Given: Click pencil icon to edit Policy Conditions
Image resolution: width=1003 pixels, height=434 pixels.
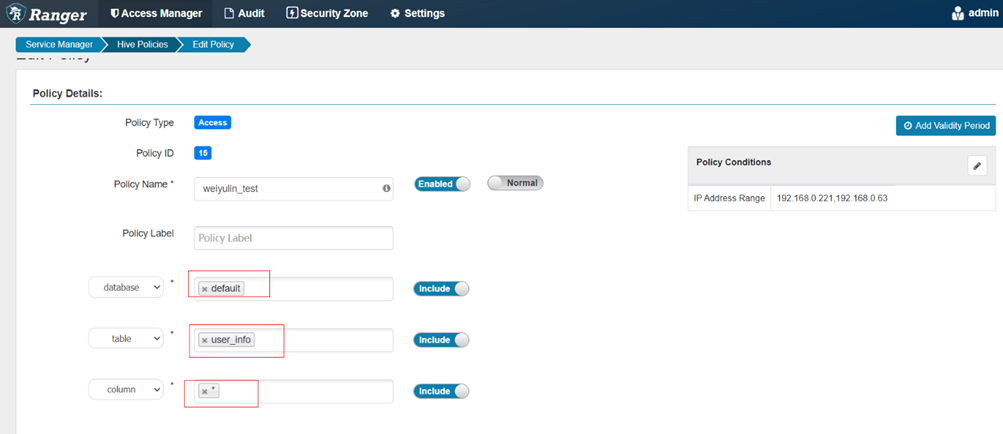Looking at the screenshot, I should 977,166.
